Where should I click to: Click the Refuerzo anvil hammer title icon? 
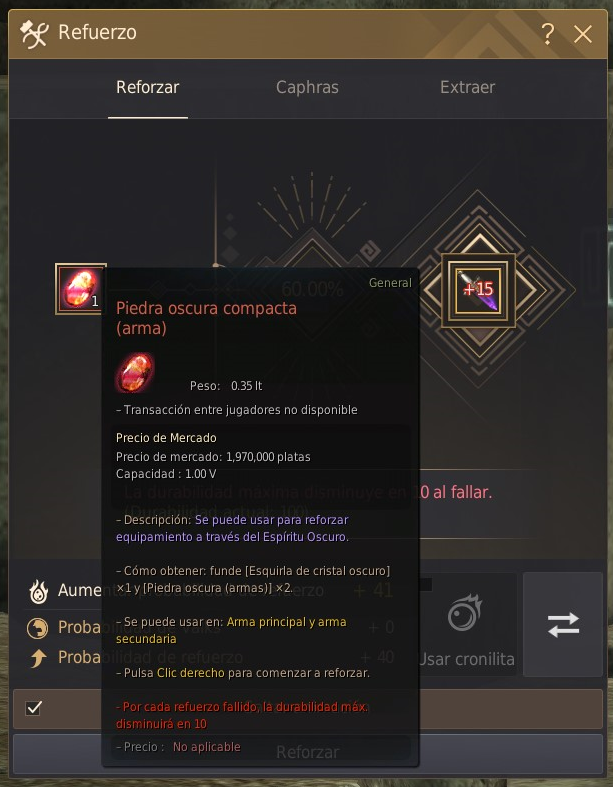[34, 34]
